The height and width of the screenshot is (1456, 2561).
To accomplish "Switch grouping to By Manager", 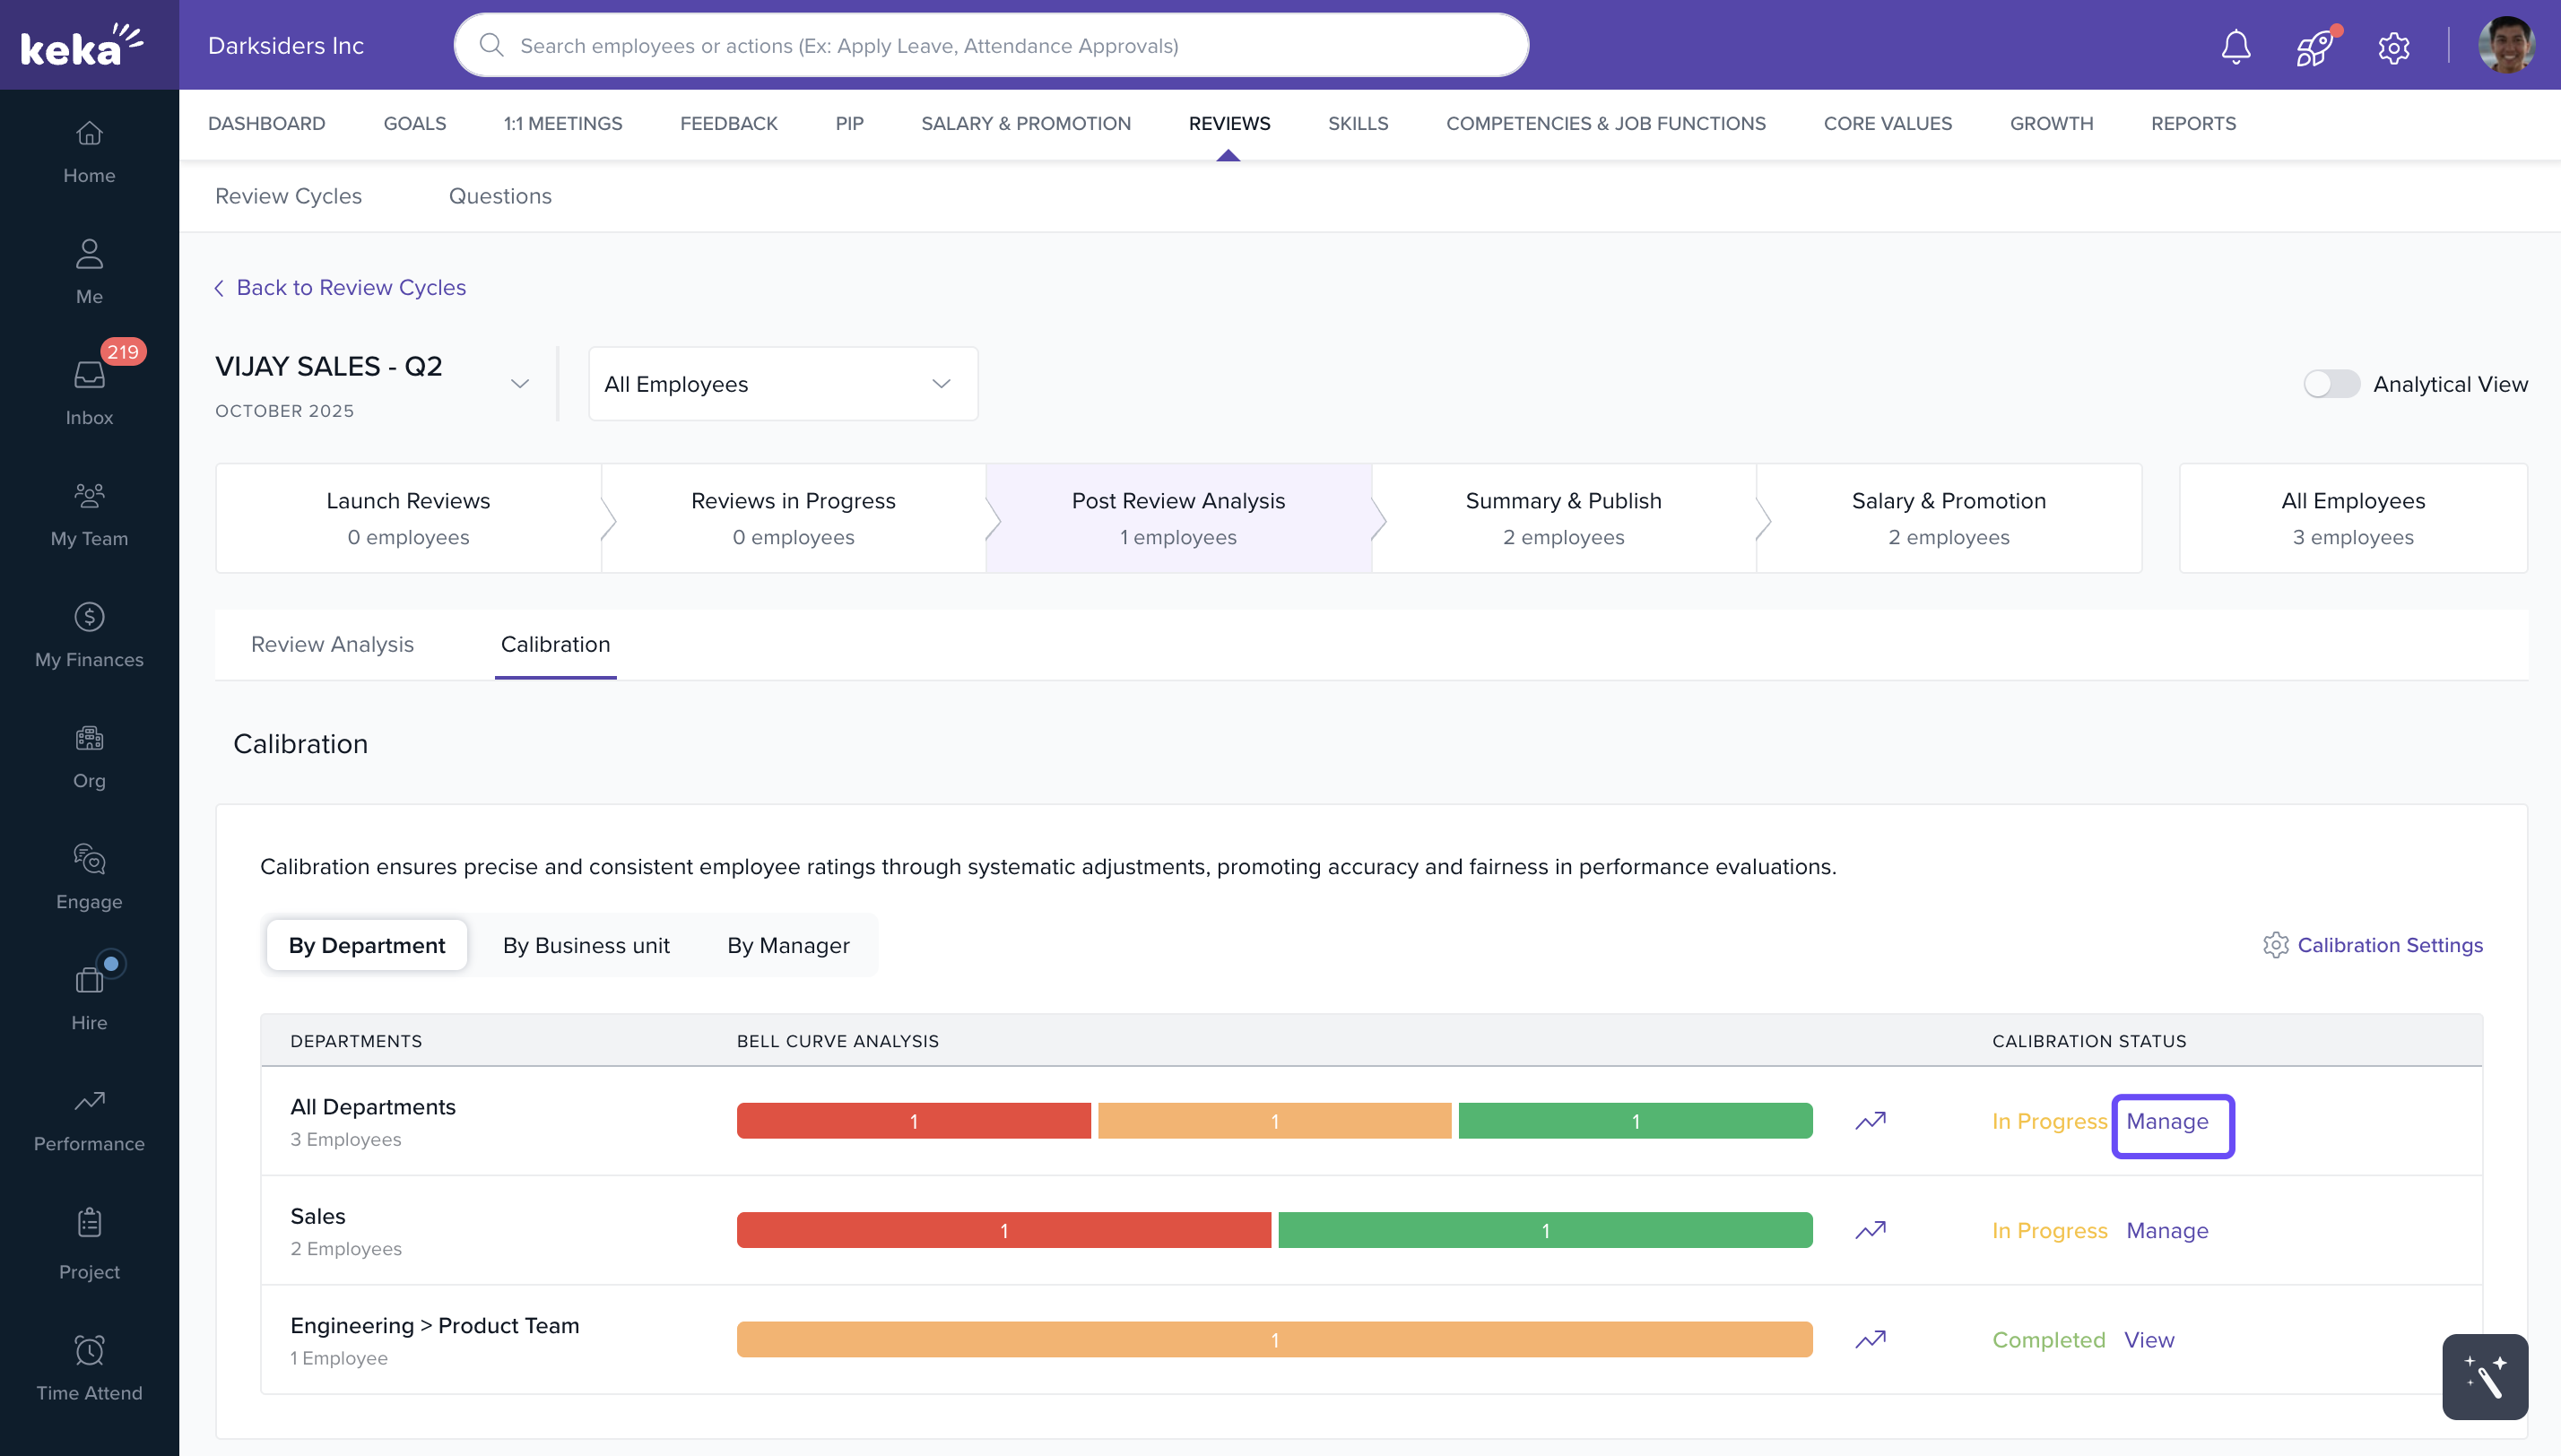I will pyautogui.click(x=788, y=945).
